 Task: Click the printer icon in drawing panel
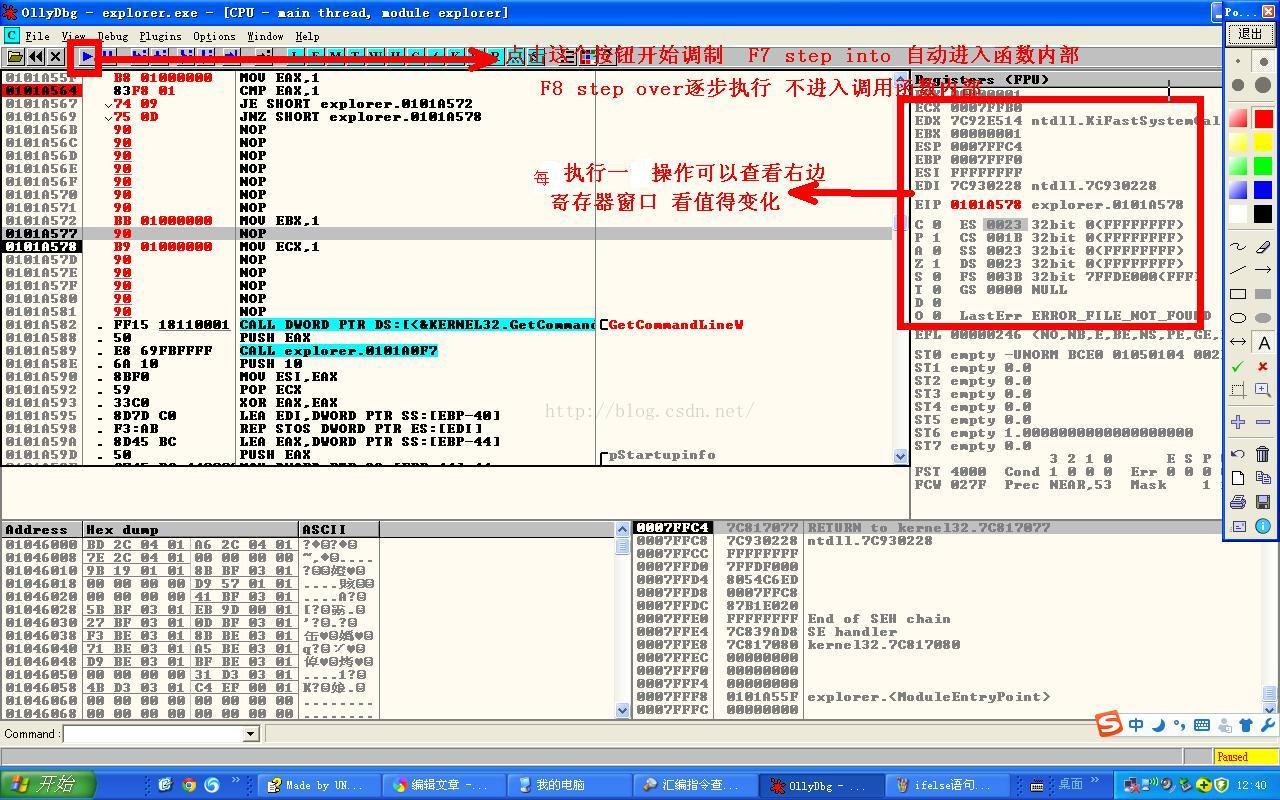click(x=1238, y=502)
